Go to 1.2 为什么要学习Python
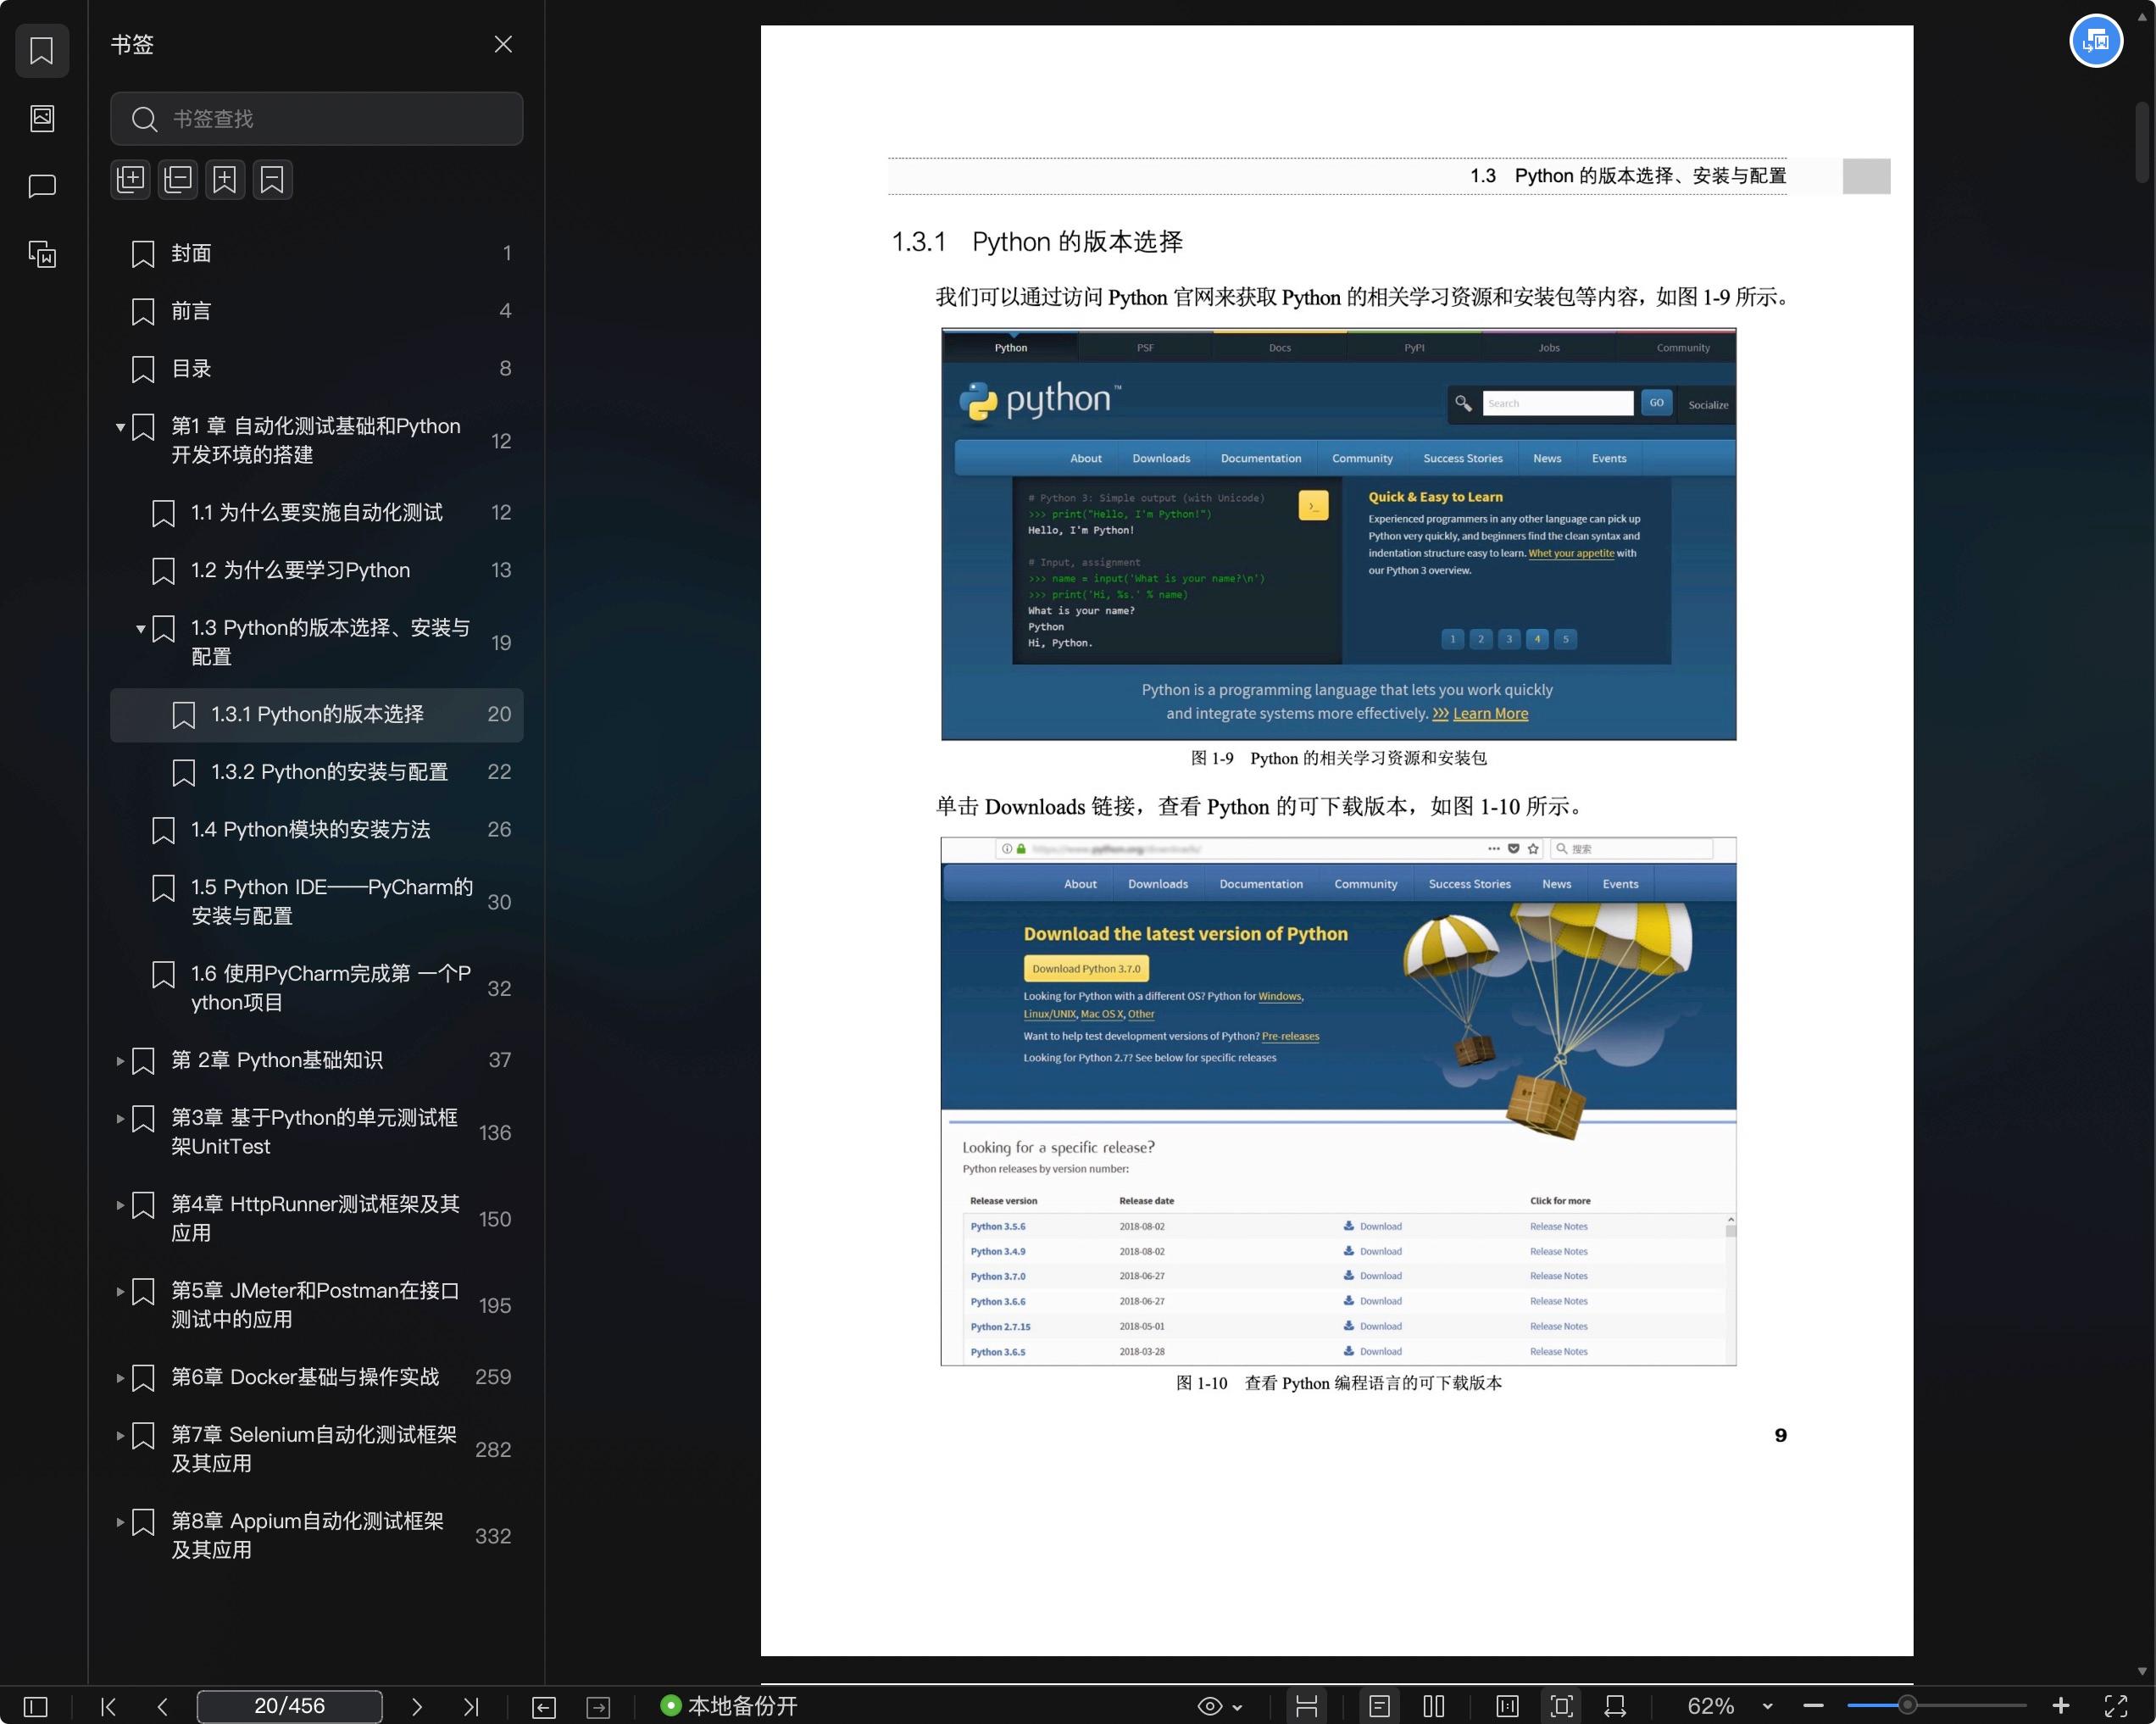Viewport: 2156px width, 1724px height. (x=316, y=570)
